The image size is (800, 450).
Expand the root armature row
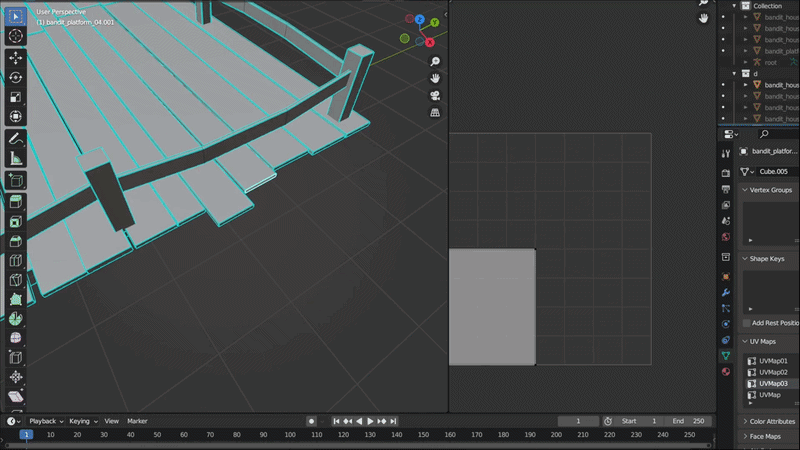click(x=746, y=62)
